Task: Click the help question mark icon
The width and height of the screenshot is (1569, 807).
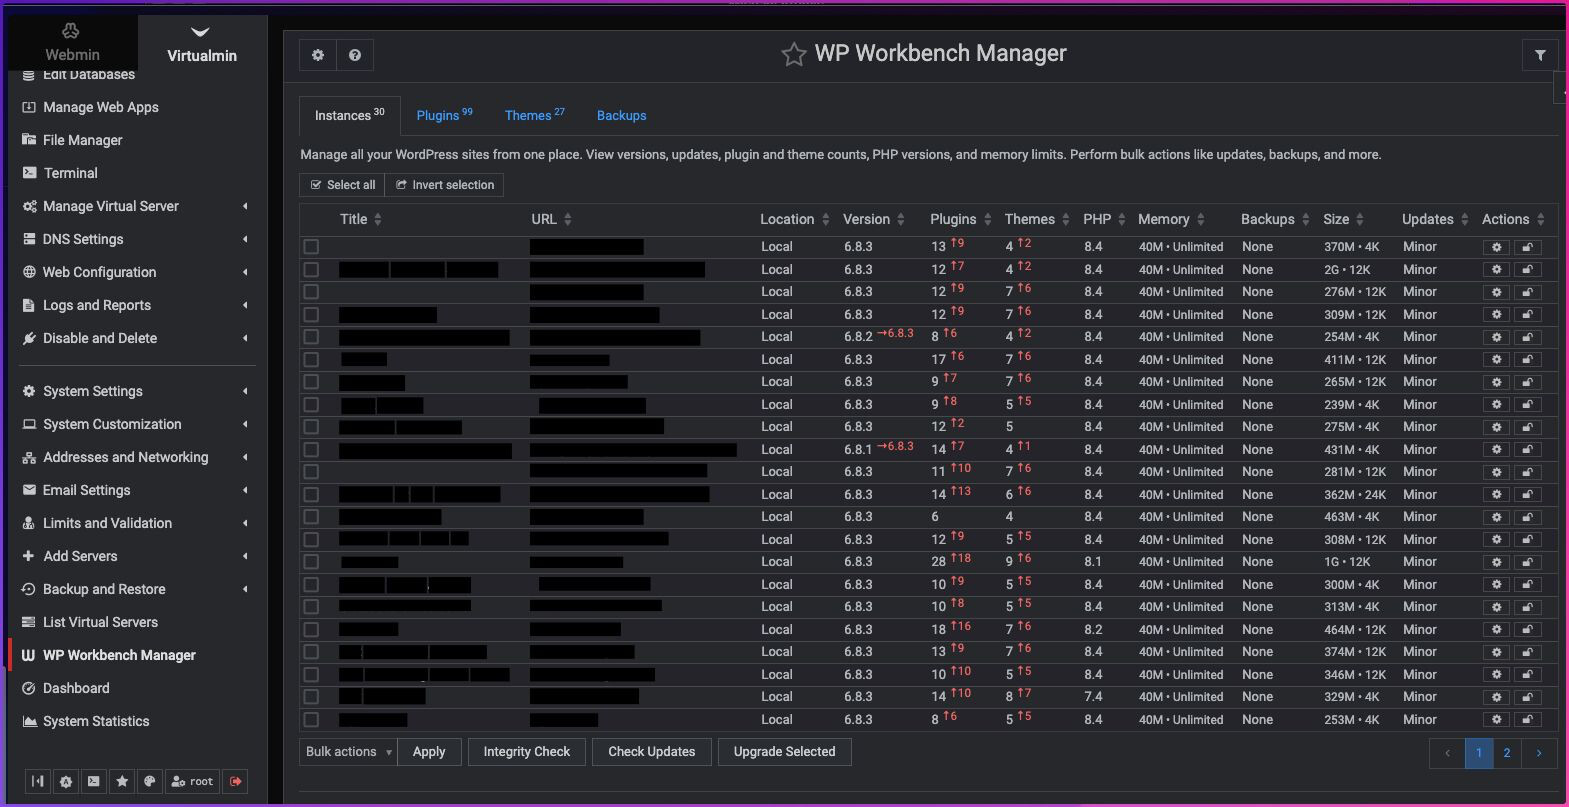Action: click(355, 55)
